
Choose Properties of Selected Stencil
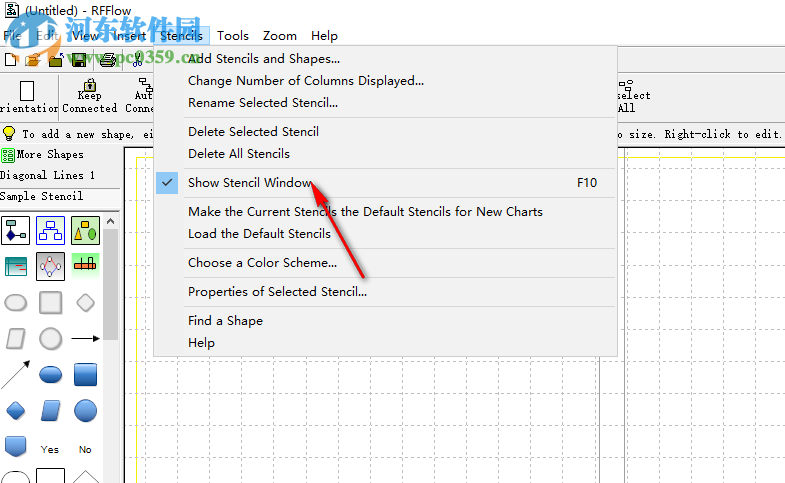277,292
